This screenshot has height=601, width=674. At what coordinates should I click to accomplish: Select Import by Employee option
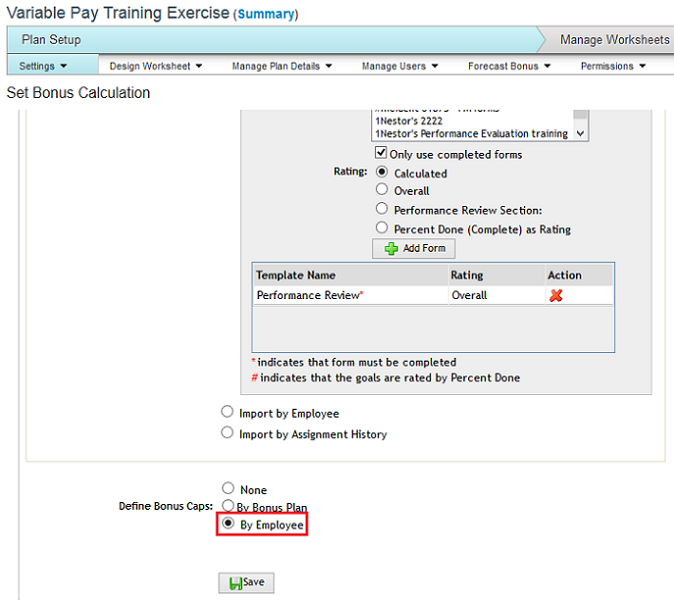tap(227, 412)
